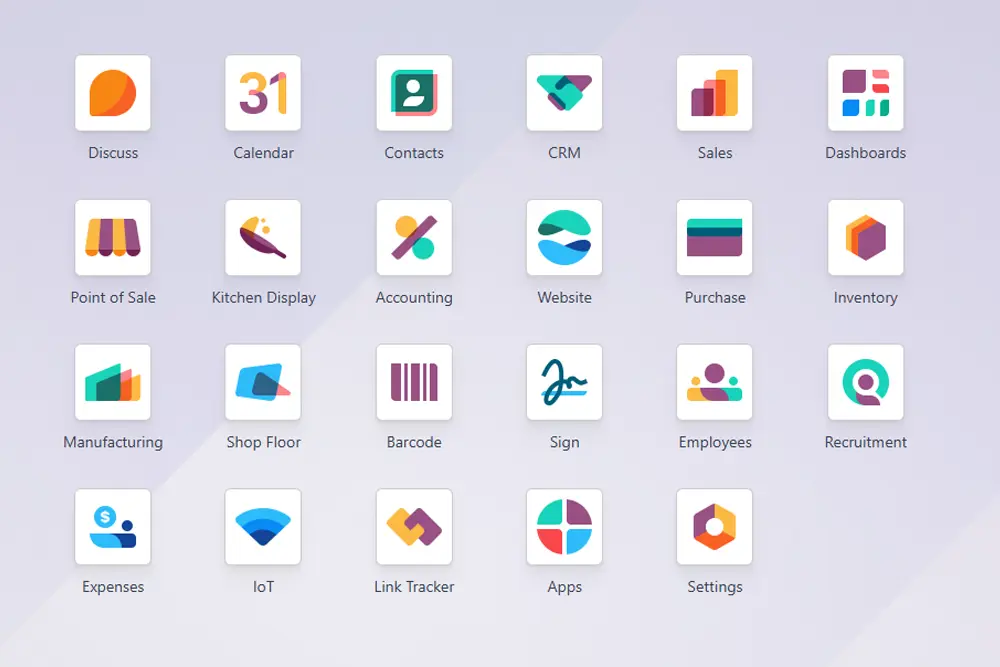Open the Shop Floor app
Screen dimensions: 1000x667
[x=263, y=382]
